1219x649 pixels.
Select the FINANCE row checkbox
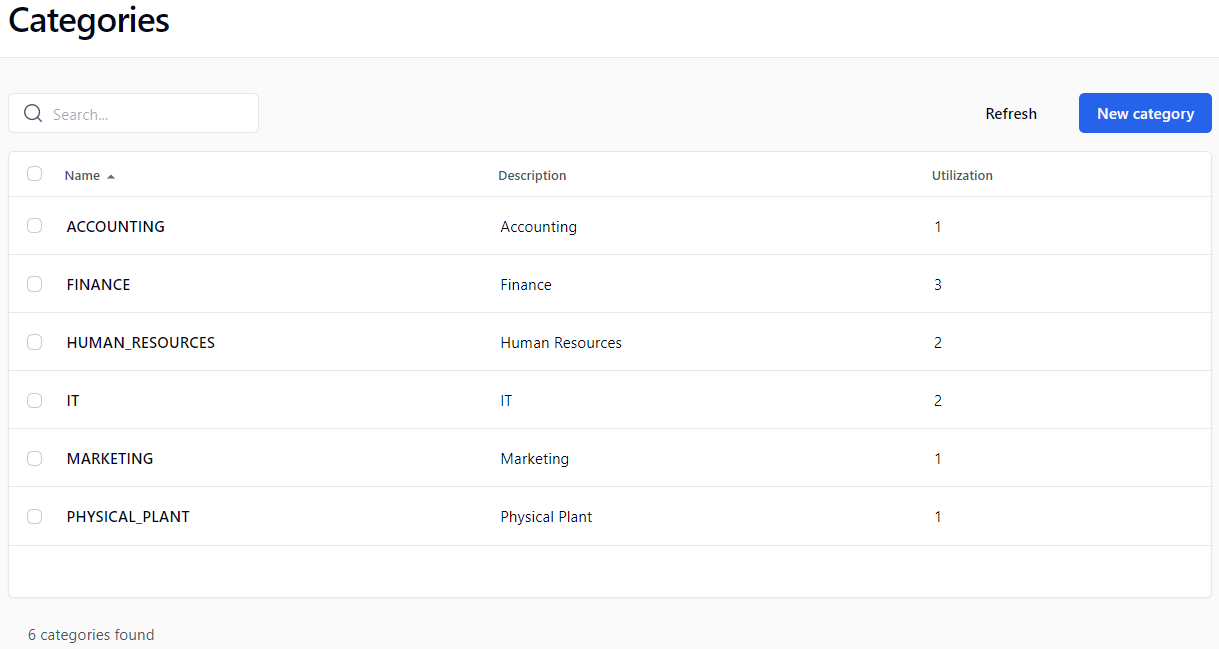35,284
